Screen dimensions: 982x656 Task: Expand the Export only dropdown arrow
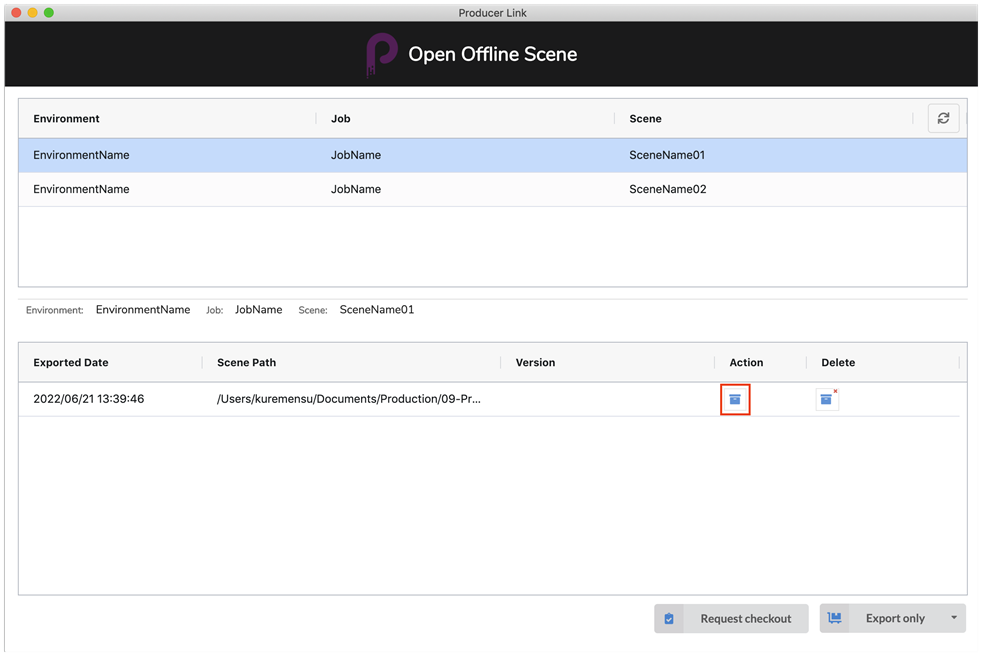tap(954, 618)
